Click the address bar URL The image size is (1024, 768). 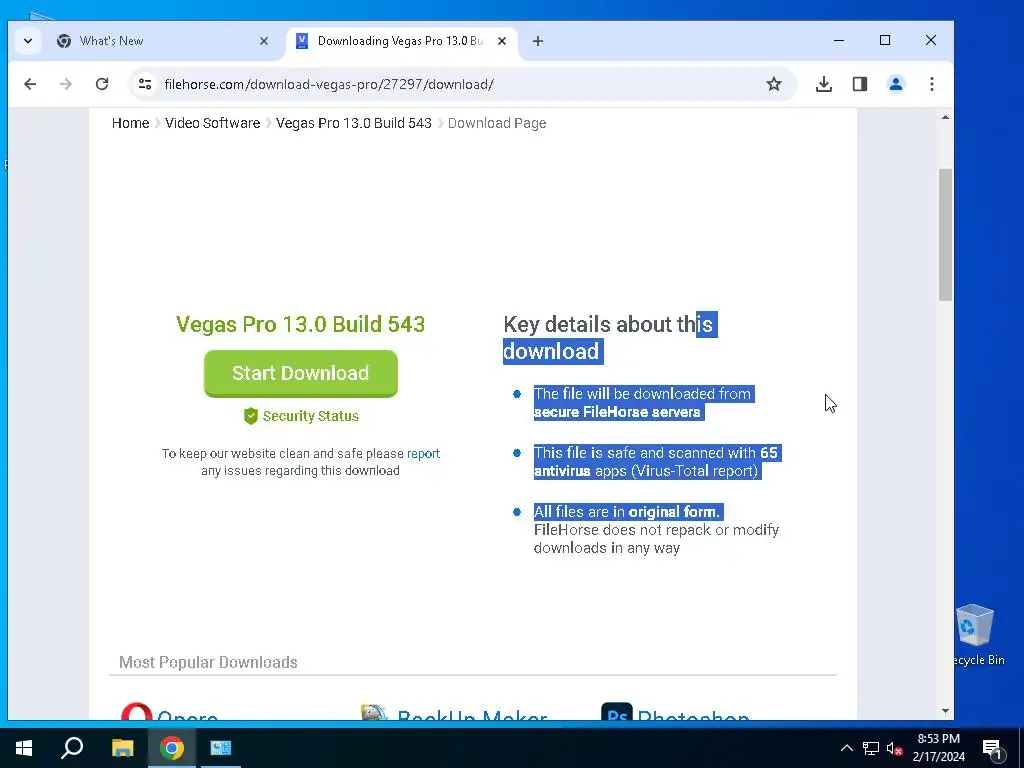329,84
